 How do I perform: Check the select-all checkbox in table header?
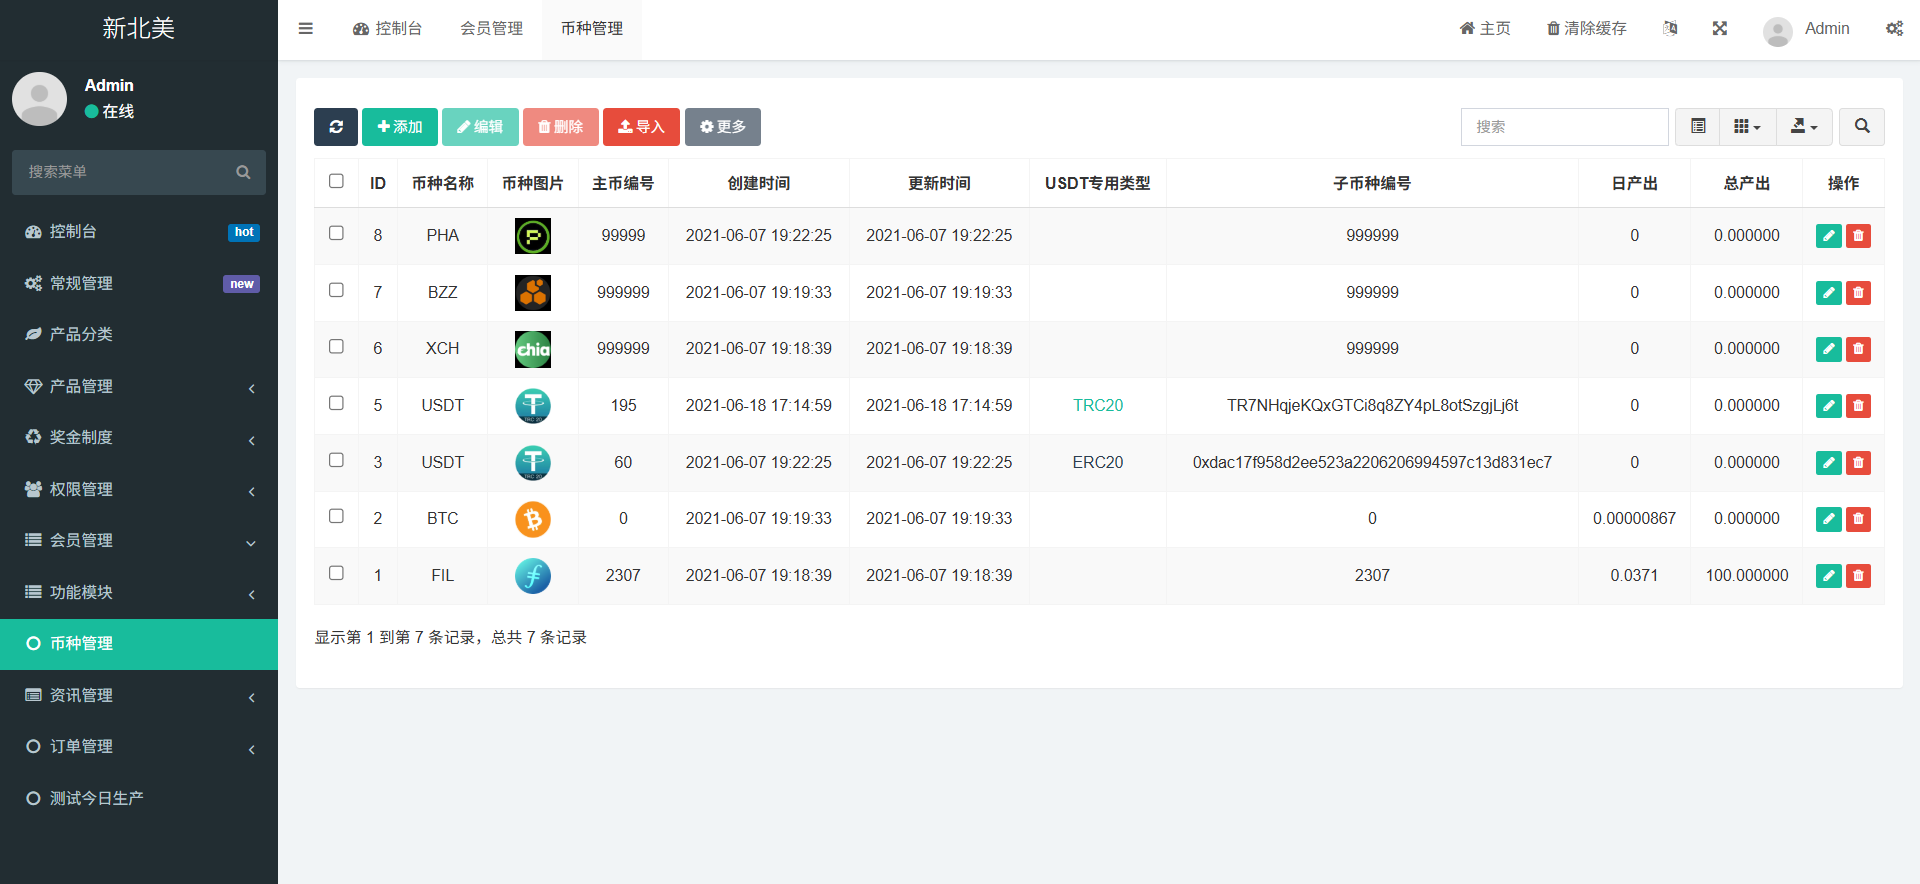coord(336,182)
